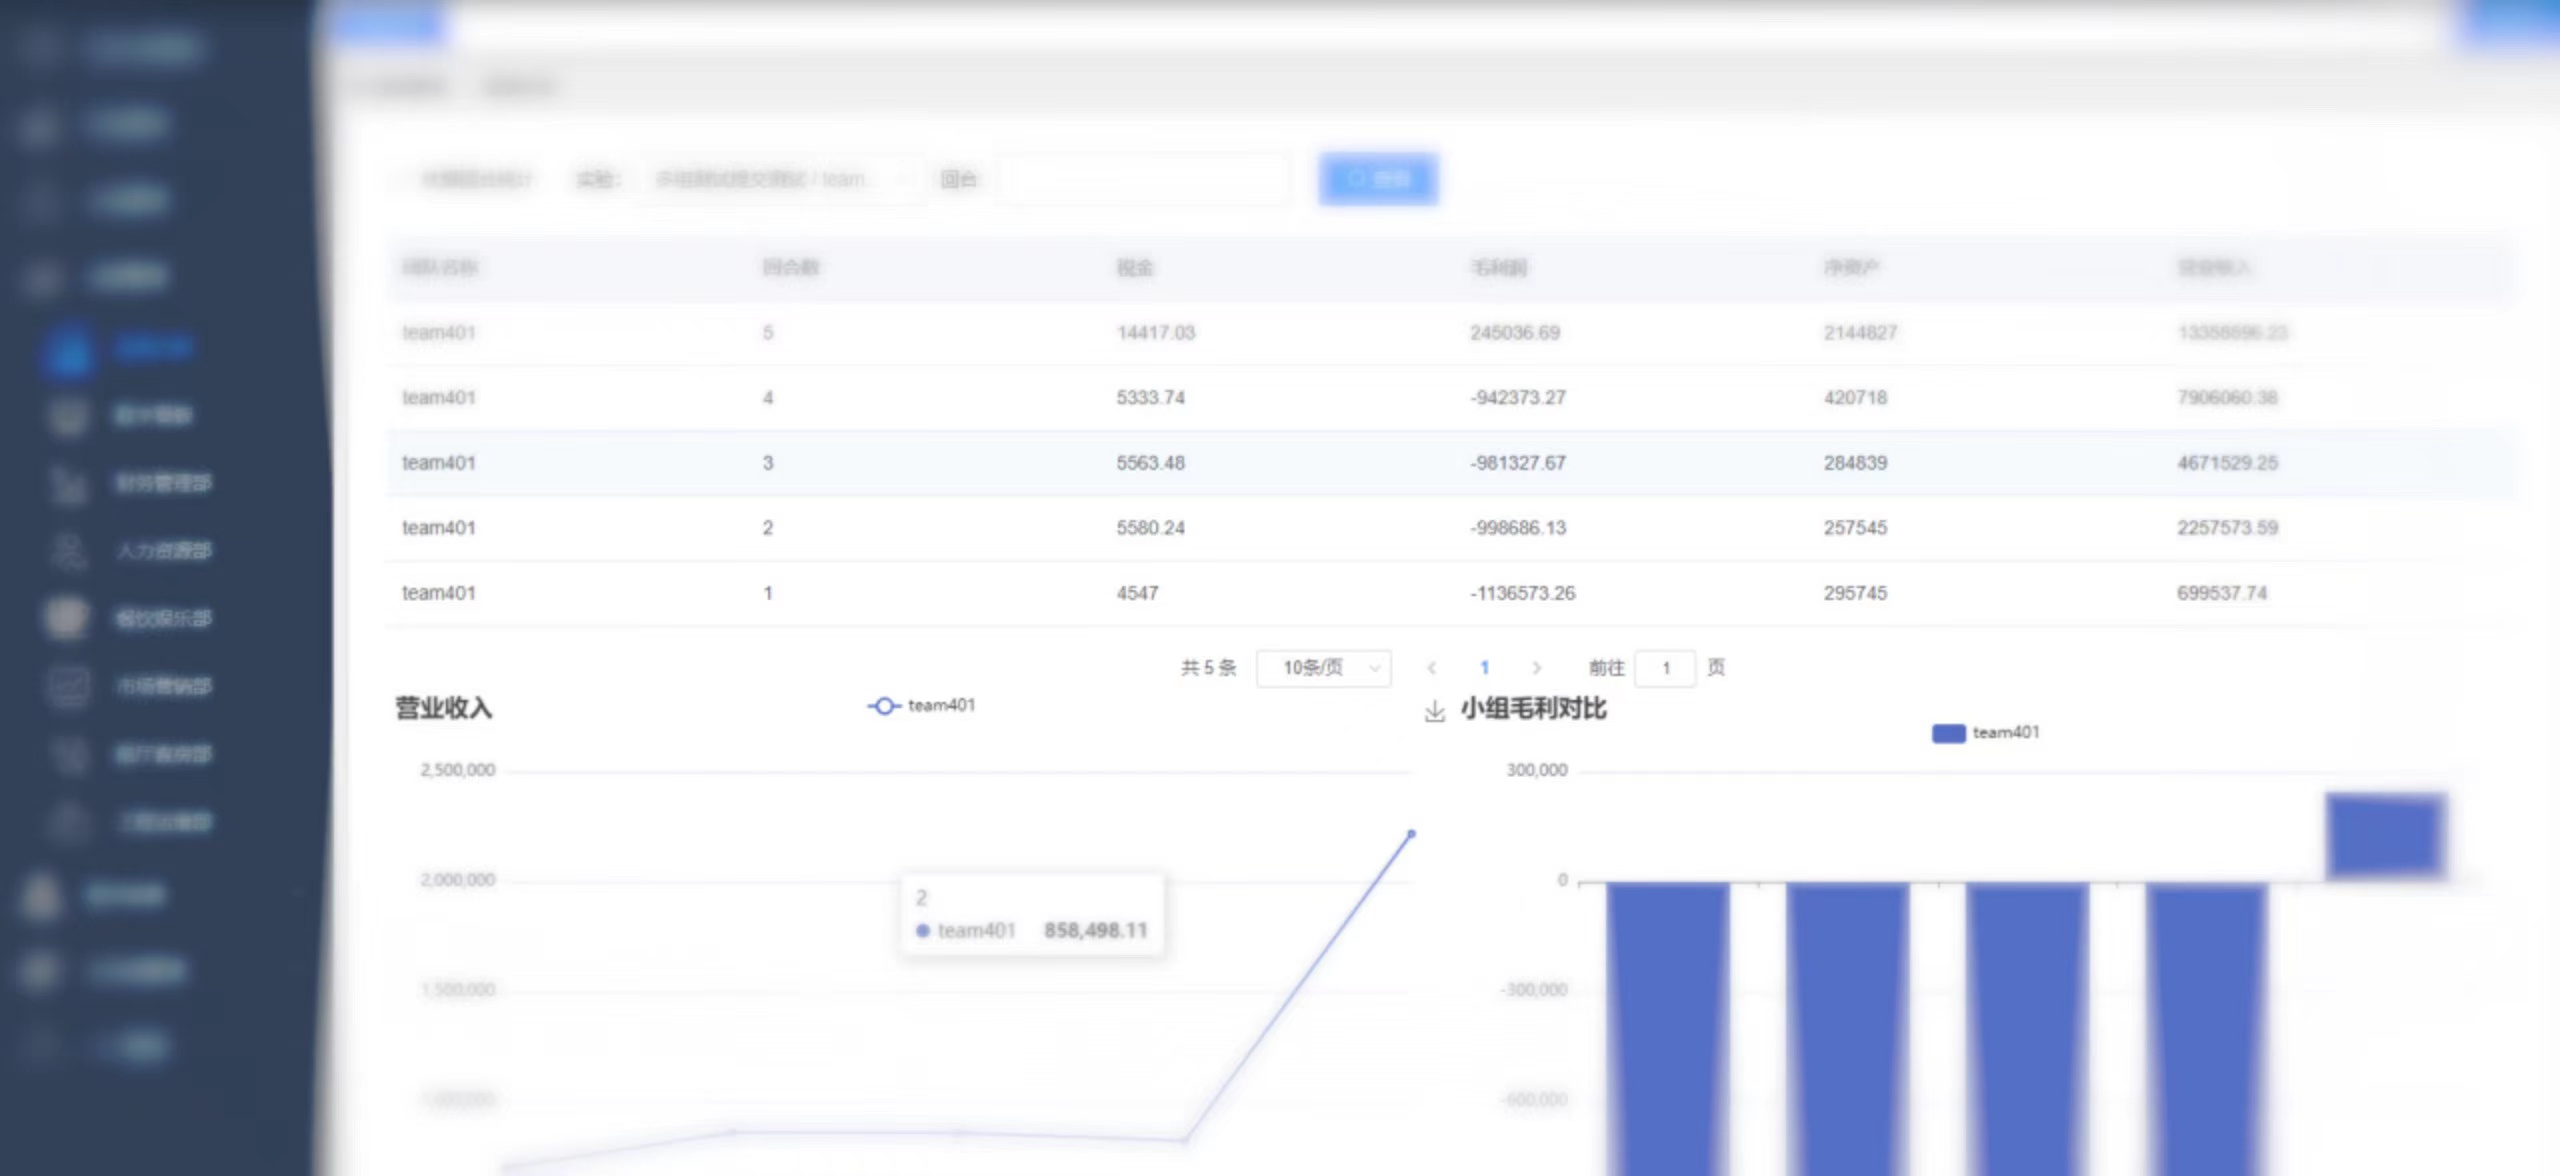Viewport: 2560px width, 1176px height.
Task: Click the 财务管理部 sidebar icon
Action: (x=68, y=485)
